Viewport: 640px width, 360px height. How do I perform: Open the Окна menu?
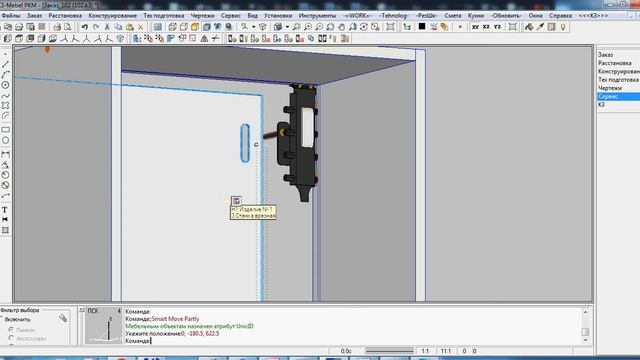tap(536, 16)
